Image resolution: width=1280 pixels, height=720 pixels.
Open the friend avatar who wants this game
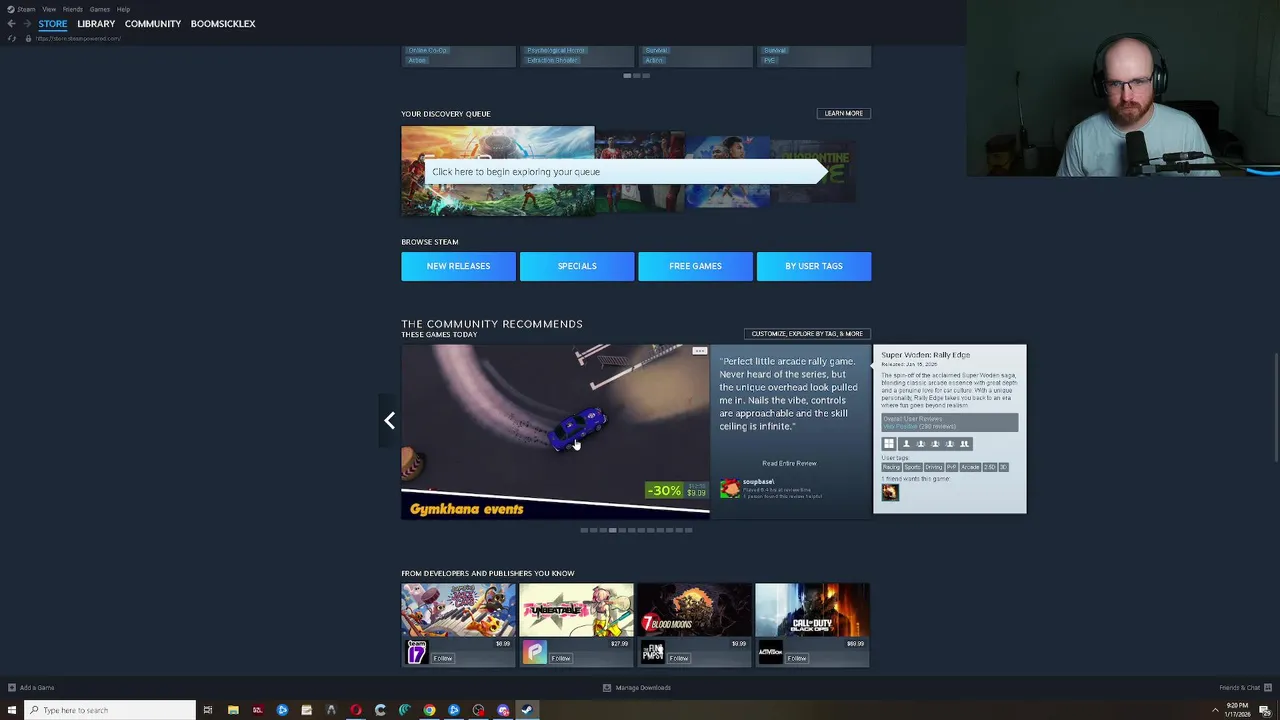point(890,492)
